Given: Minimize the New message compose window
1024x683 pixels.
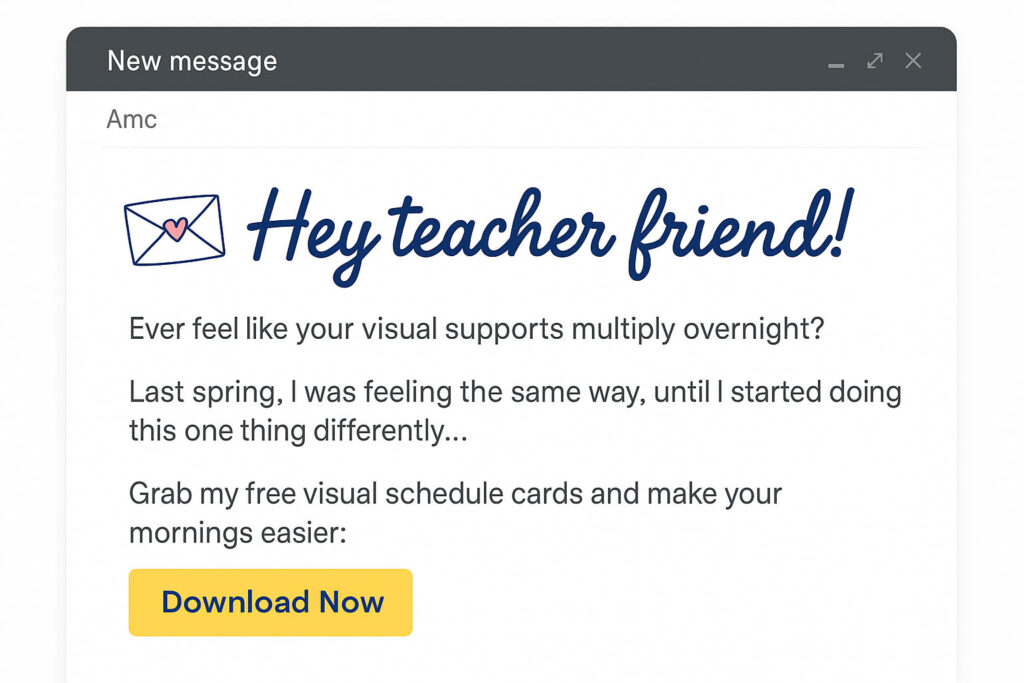Looking at the screenshot, I should coord(837,64).
